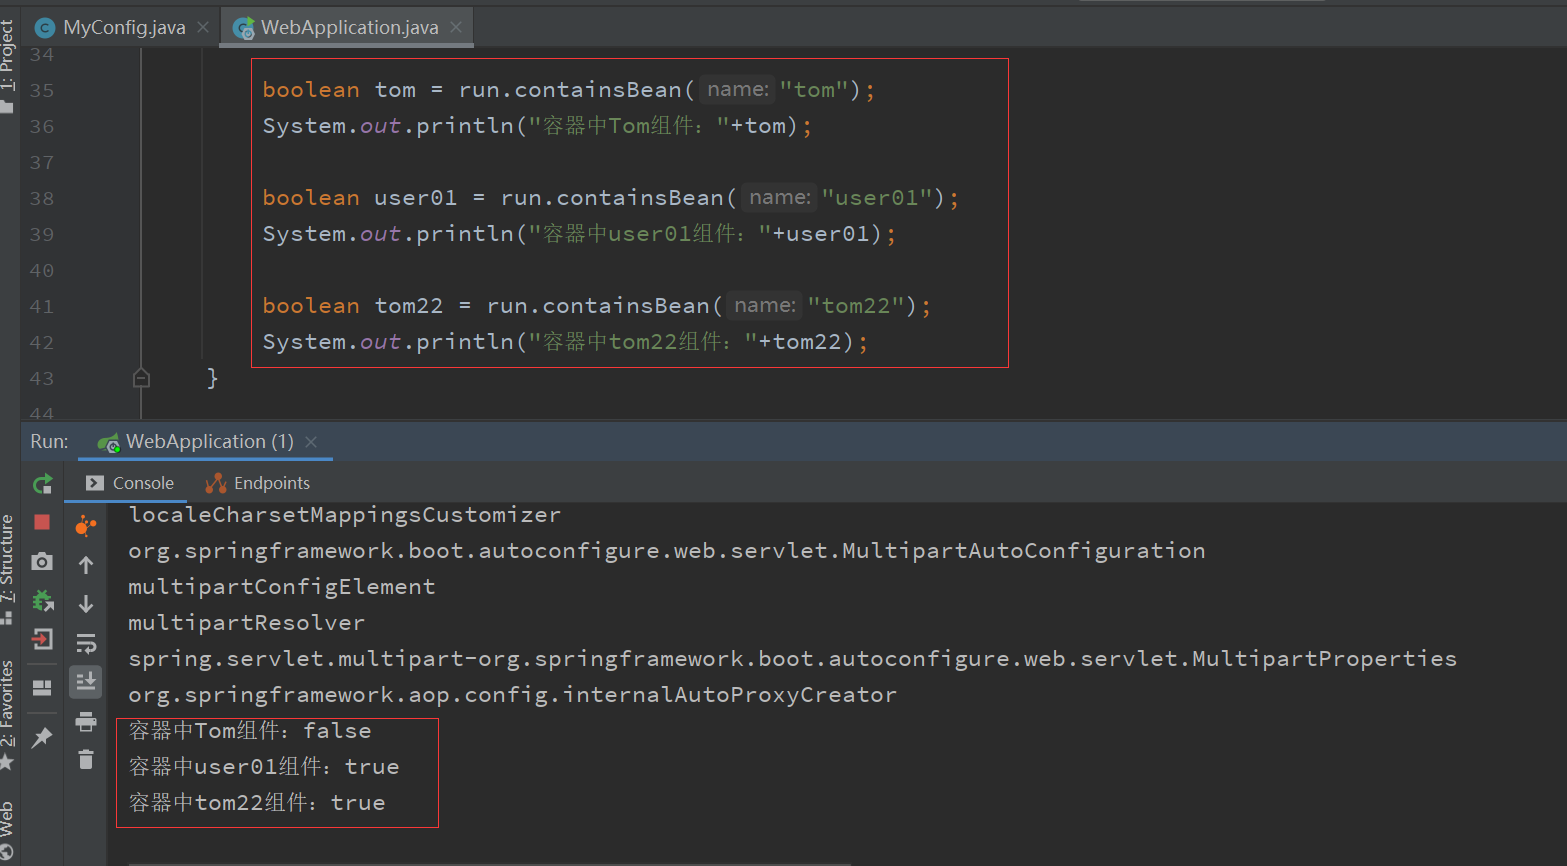
Task: Open the Run panel layout icon
Action: tap(42, 688)
